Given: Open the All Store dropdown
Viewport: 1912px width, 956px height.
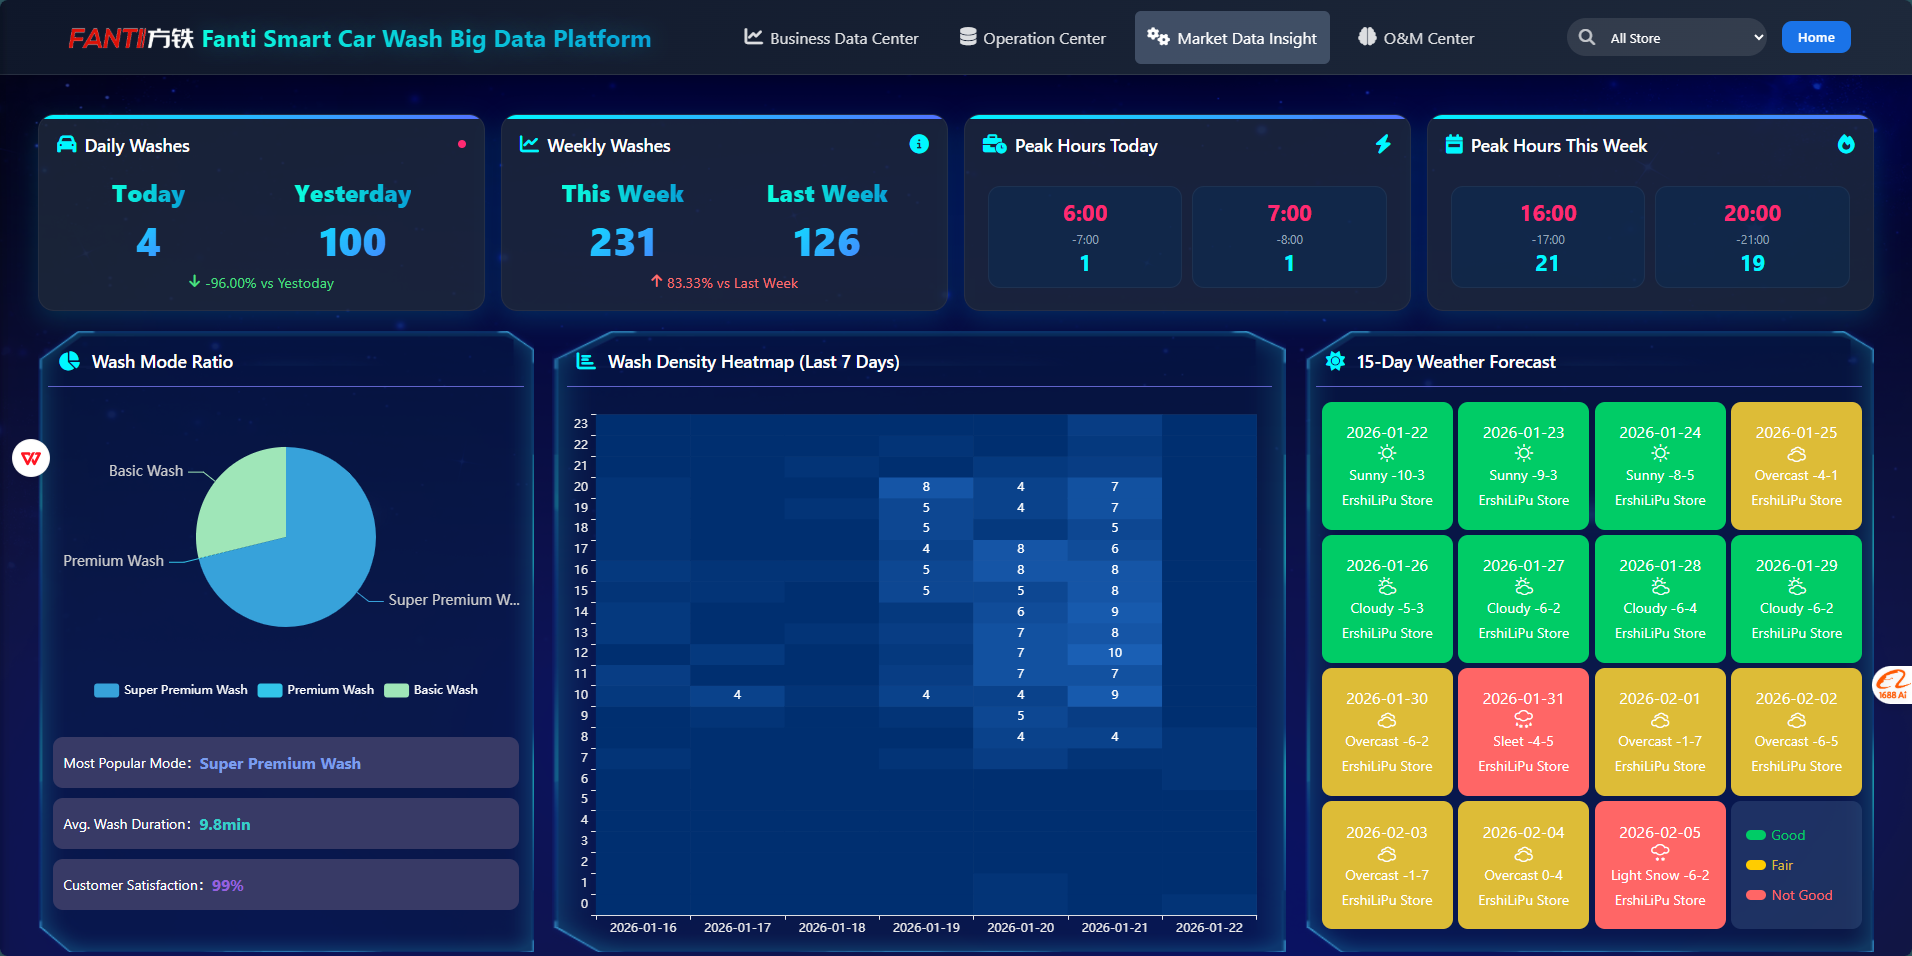Looking at the screenshot, I should [1685, 38].
